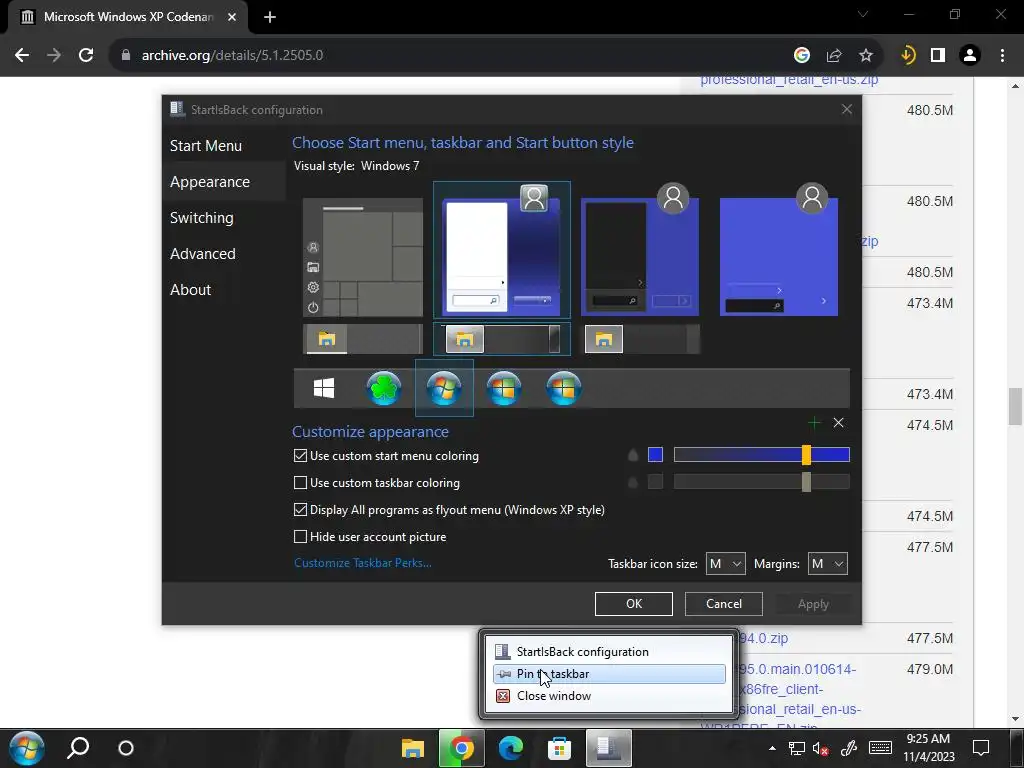Click the muted volume tray icon
The image size is (1024, 768).
821,748
